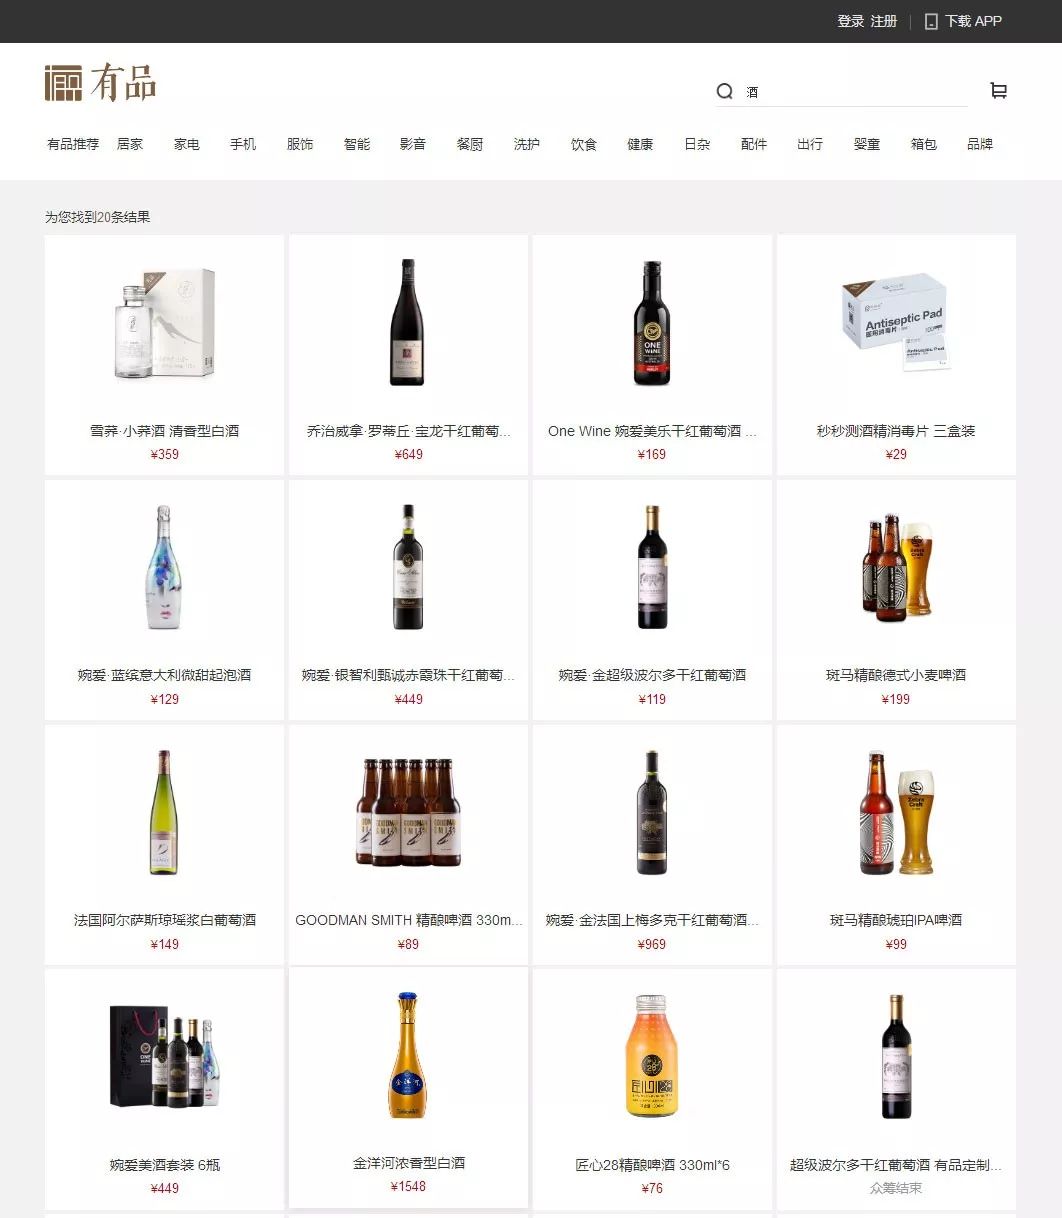Screen dimensions: 1062x1218
Task: Open the 配件 category
Action: coord(754,144)
